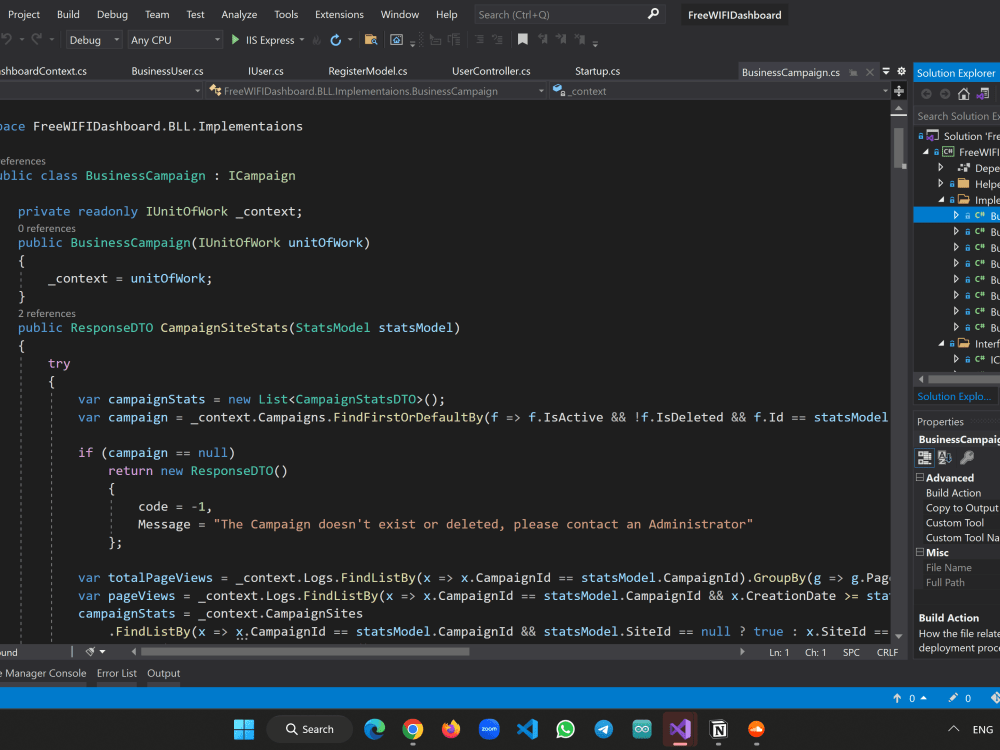
Task: Open Google Chrome from the taskbar
Action: click(x=413, y=729)
